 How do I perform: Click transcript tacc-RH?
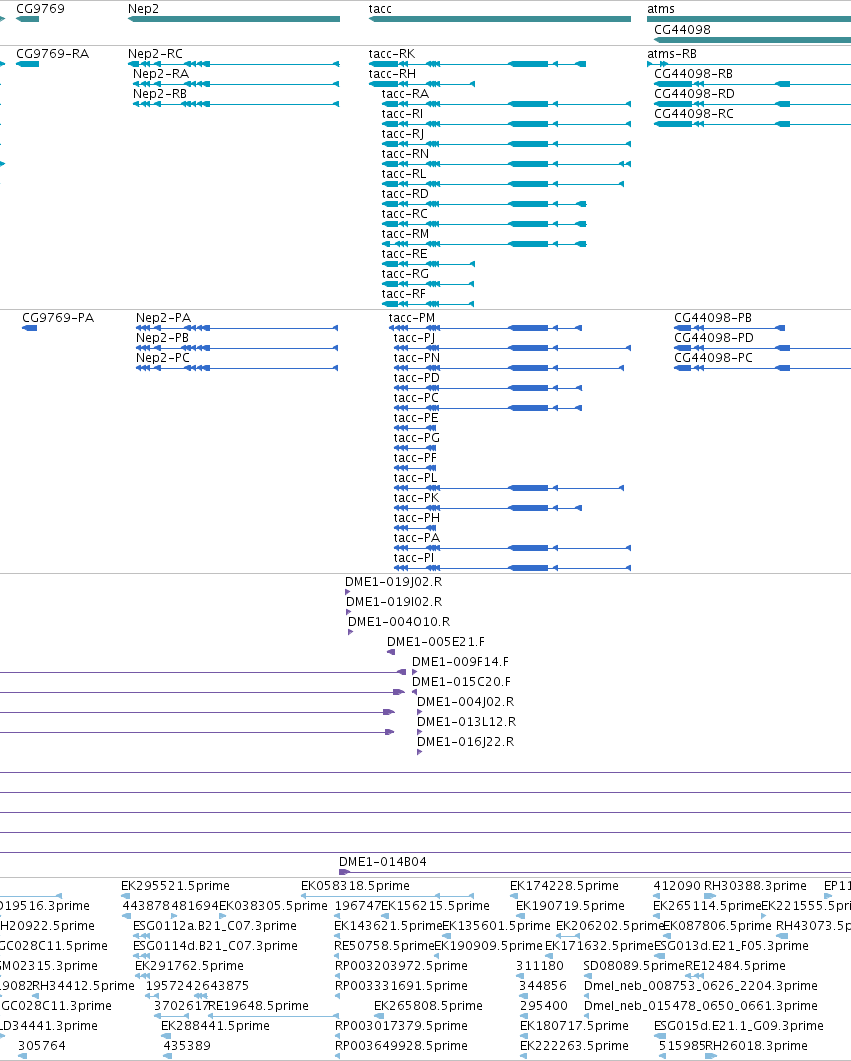pos(392,74)
